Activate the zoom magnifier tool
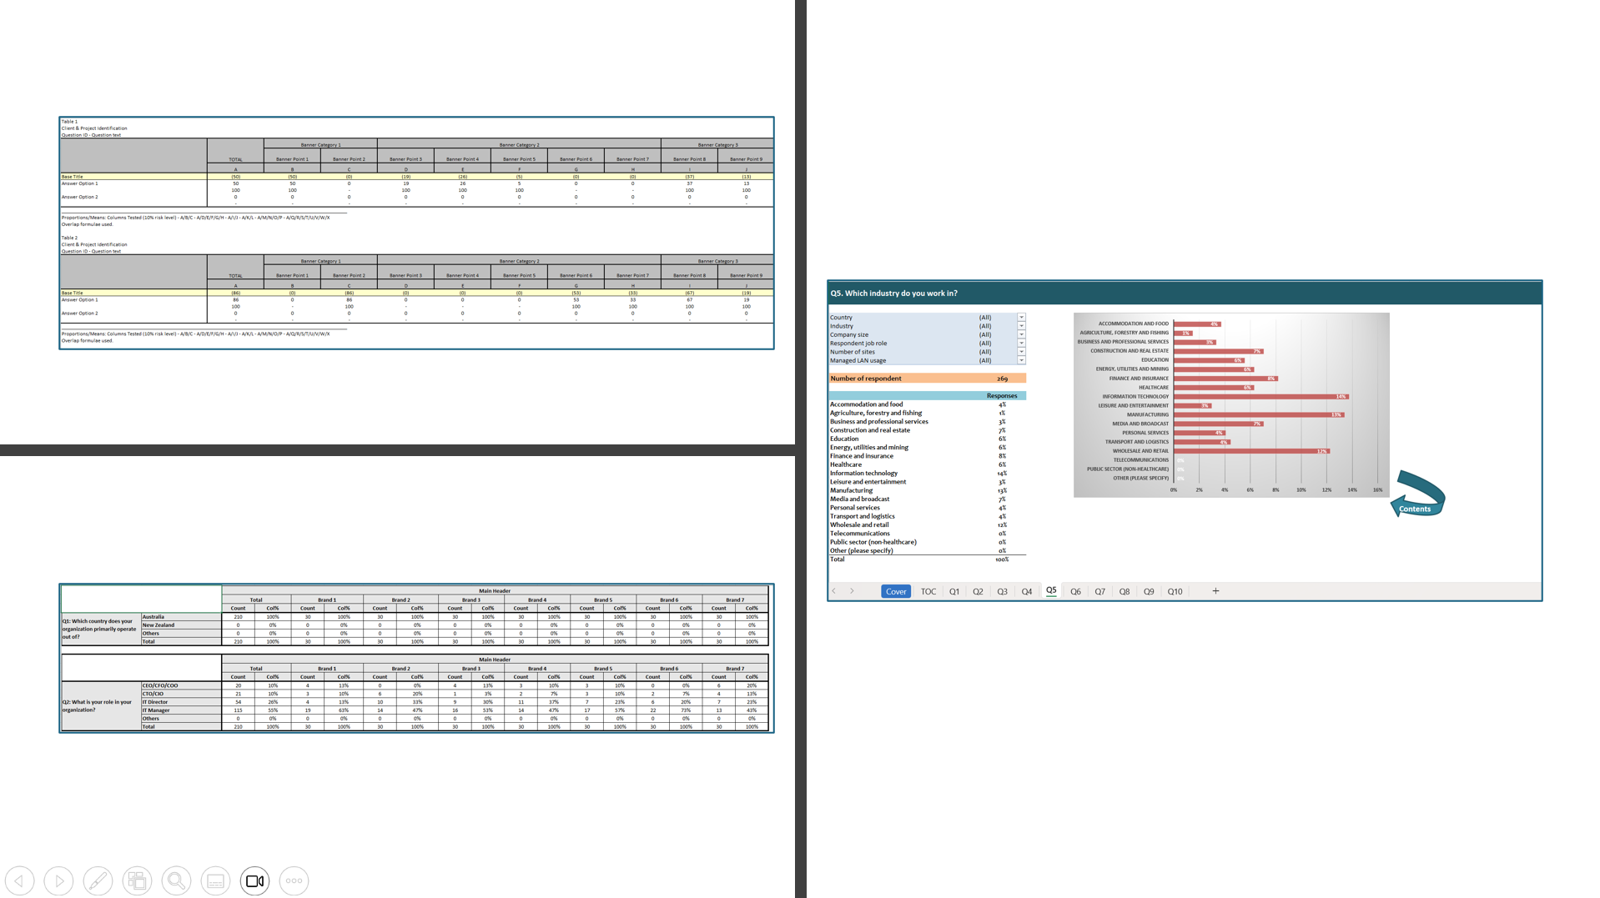The height and width of the screenshot is (898, 1600). coord(176,881)
